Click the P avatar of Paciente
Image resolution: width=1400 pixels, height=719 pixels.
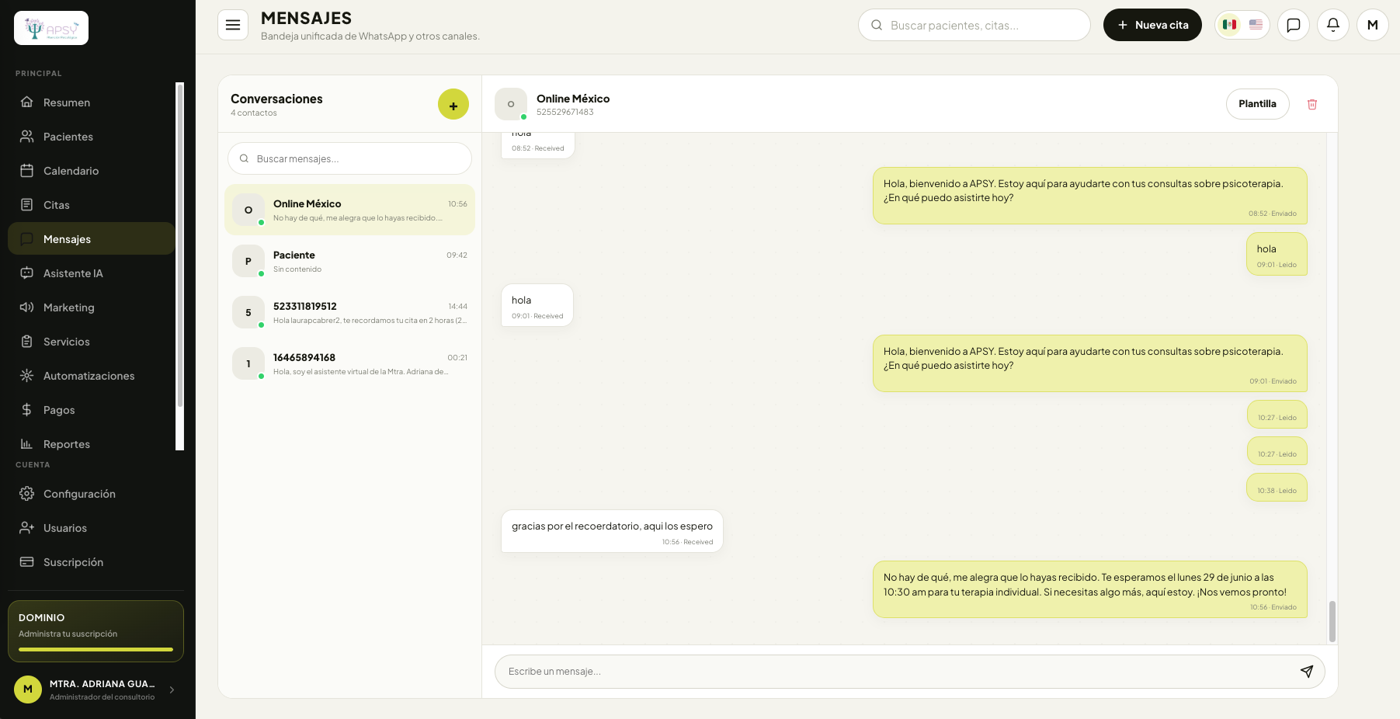coord(248,261)
